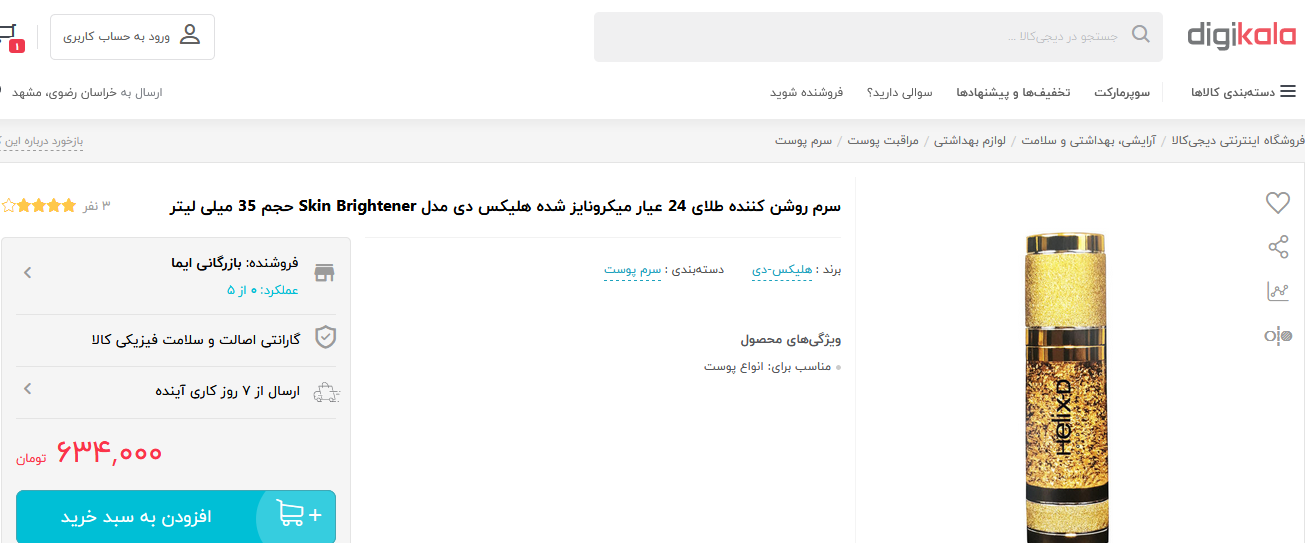Click the compare products icon
The height and width of the screenshot is (543, 1305).
(1278, 335)
